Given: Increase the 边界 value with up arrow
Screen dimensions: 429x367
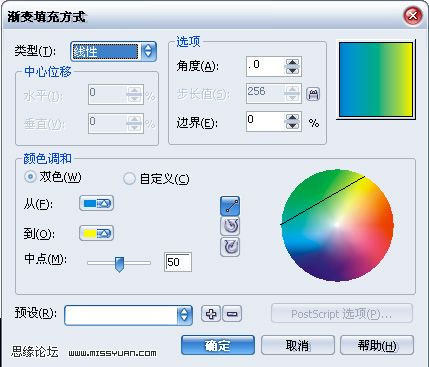Looking at the screenshot, I should pos(293,118).
